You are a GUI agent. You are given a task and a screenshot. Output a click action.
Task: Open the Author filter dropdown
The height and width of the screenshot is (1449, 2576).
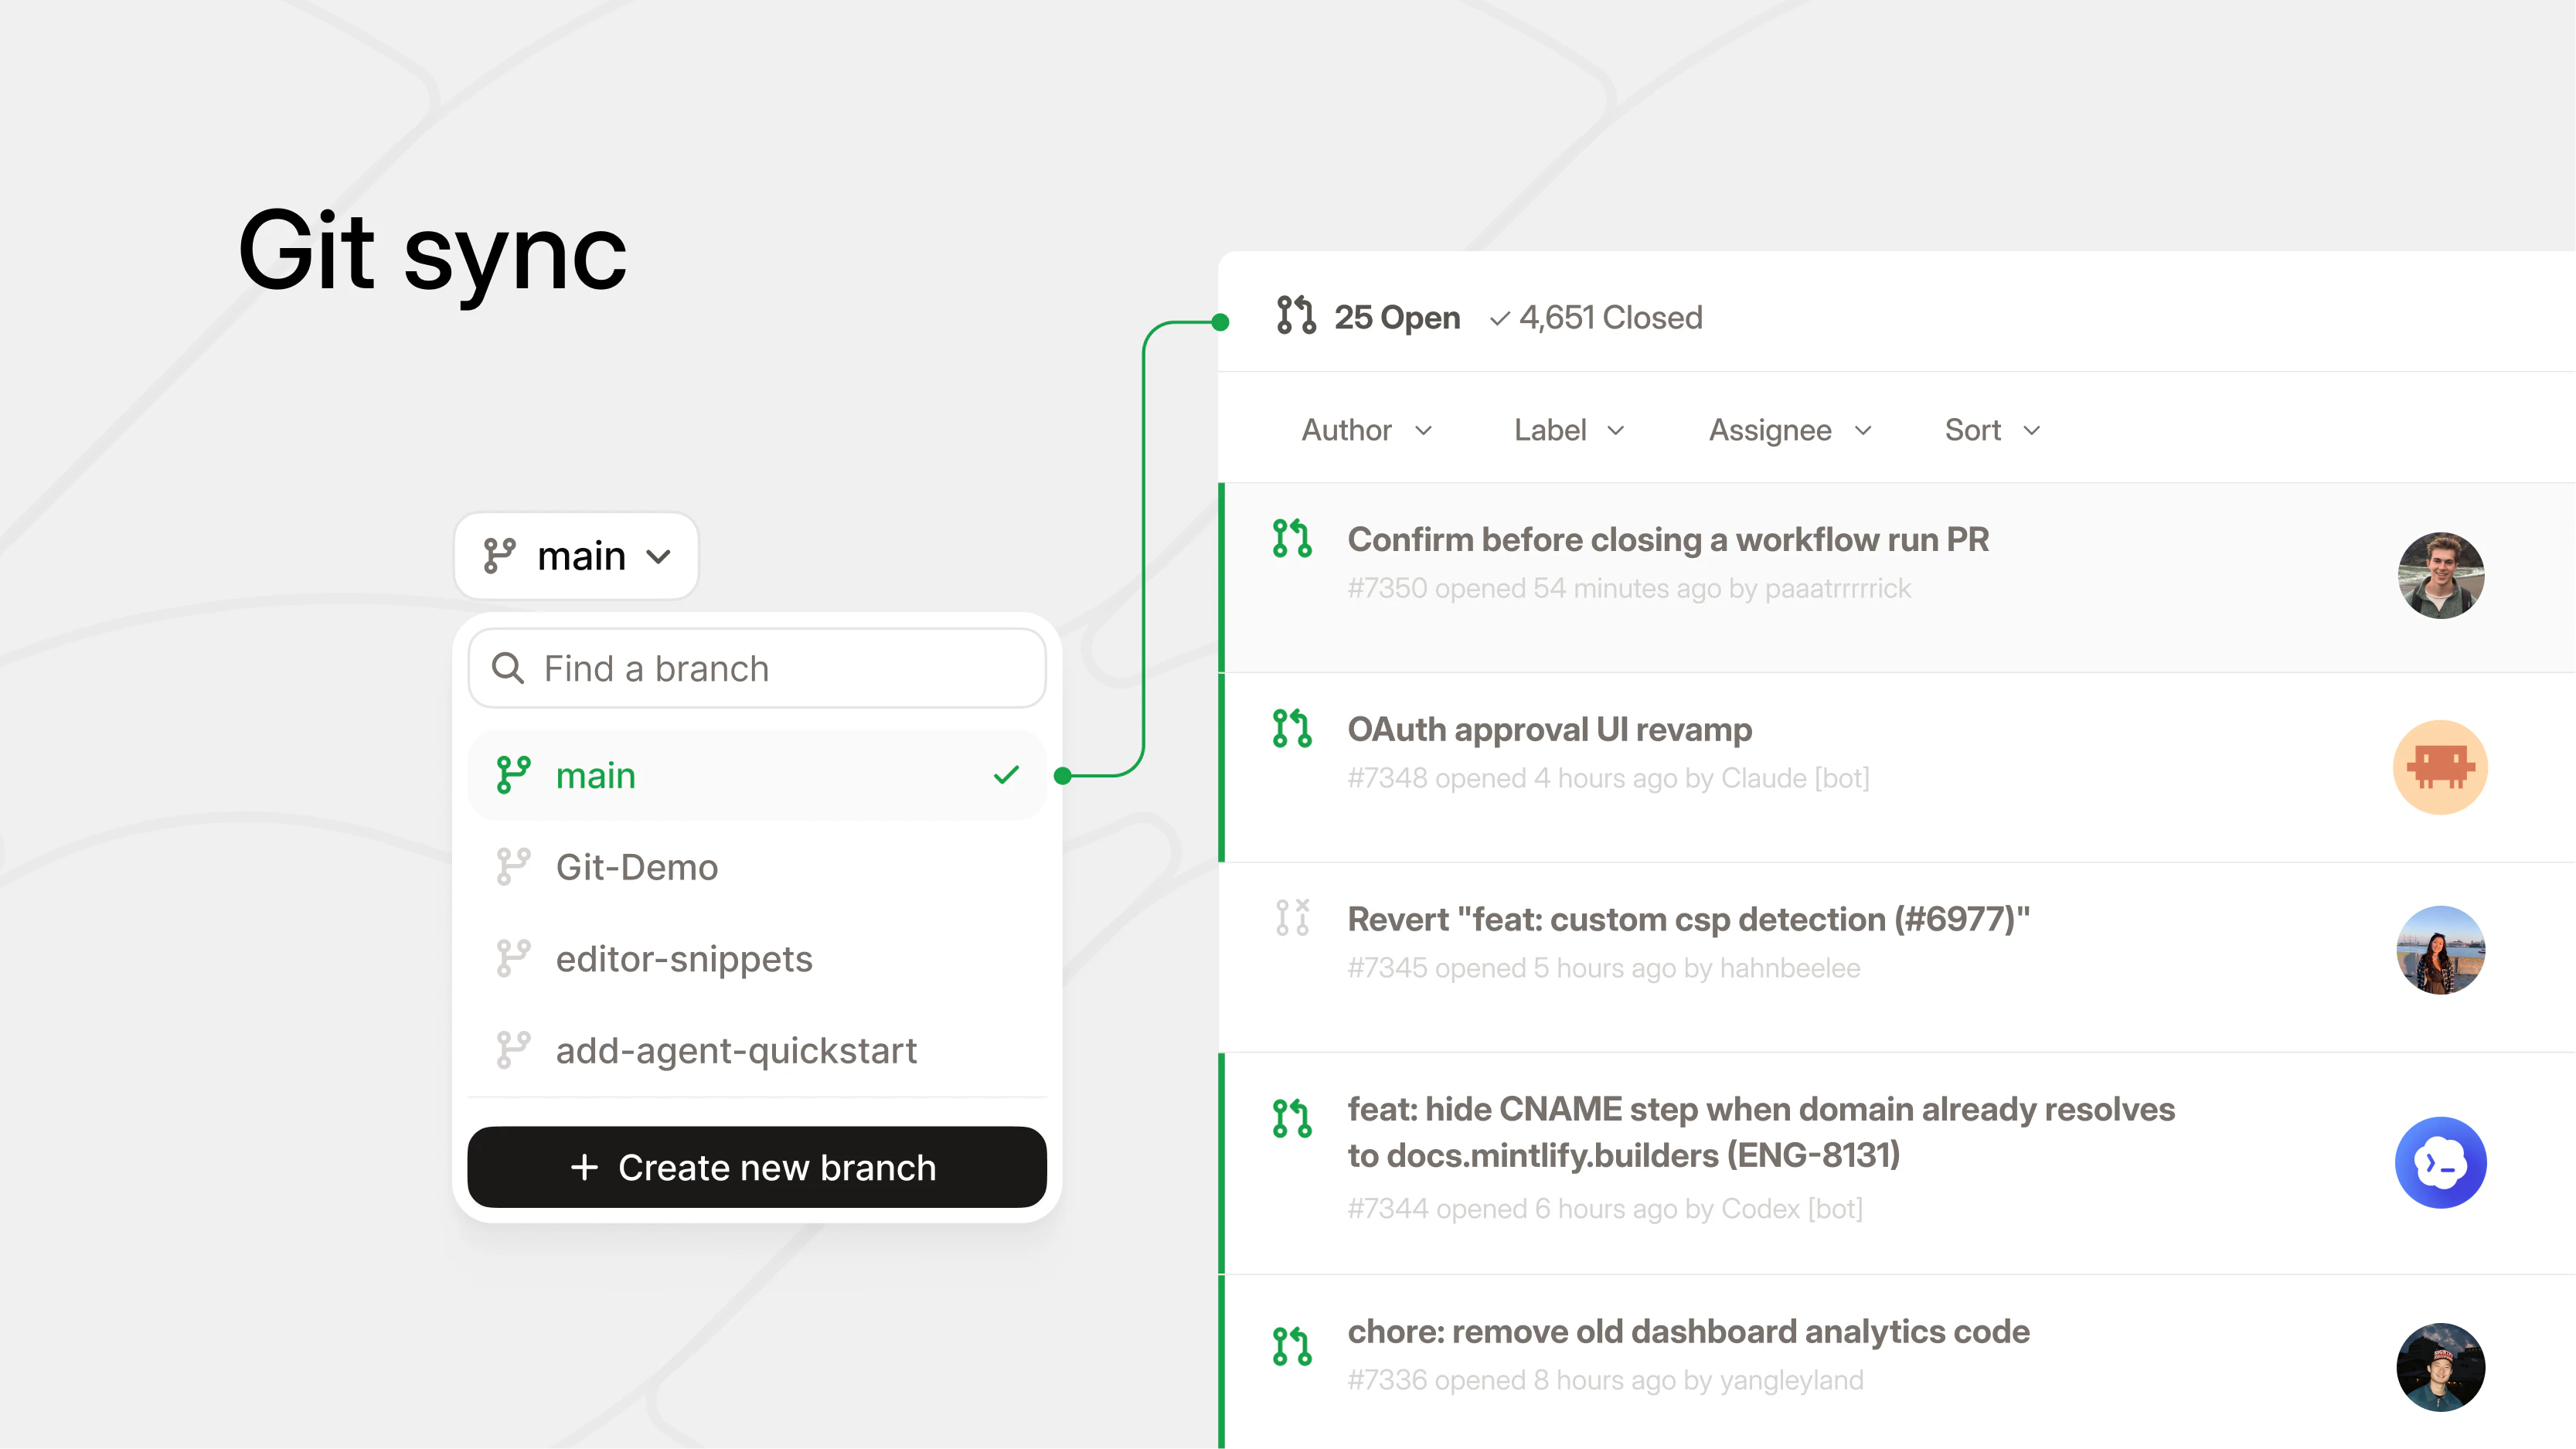pos(1366,430)
